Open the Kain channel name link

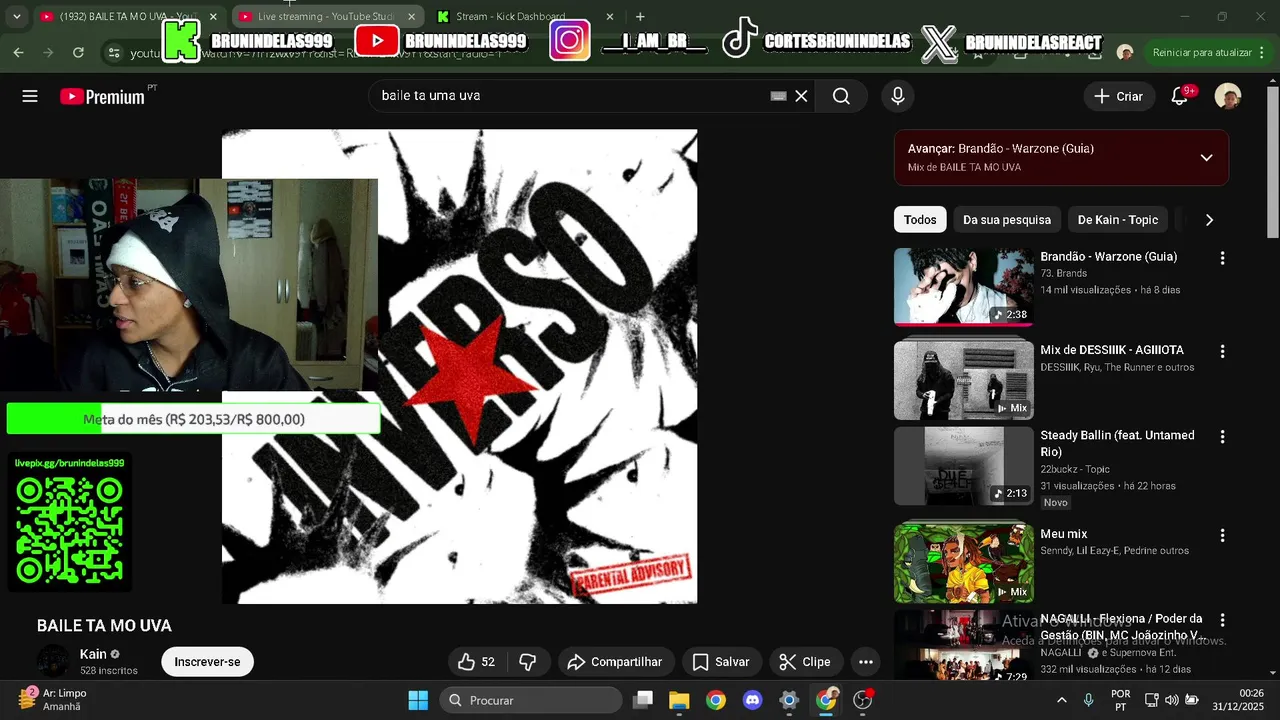pyautogui.click(x=93, y=654)
